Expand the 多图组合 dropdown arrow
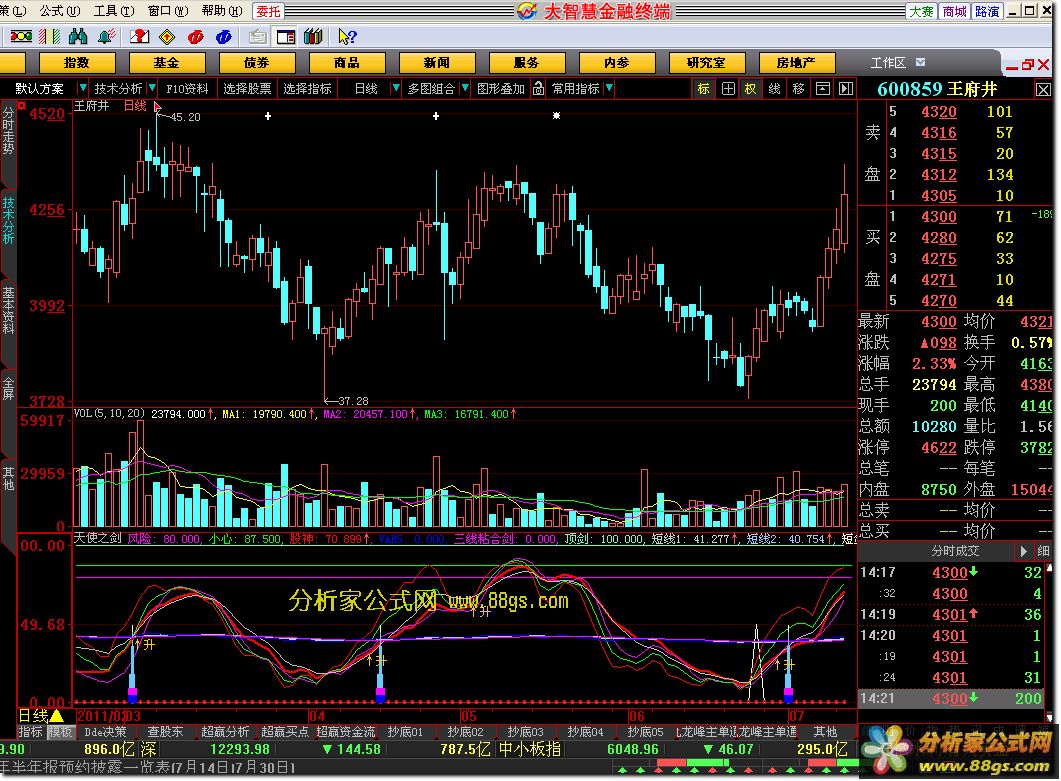This screenshot has width=1061, height=781. (x=465, y=88)
